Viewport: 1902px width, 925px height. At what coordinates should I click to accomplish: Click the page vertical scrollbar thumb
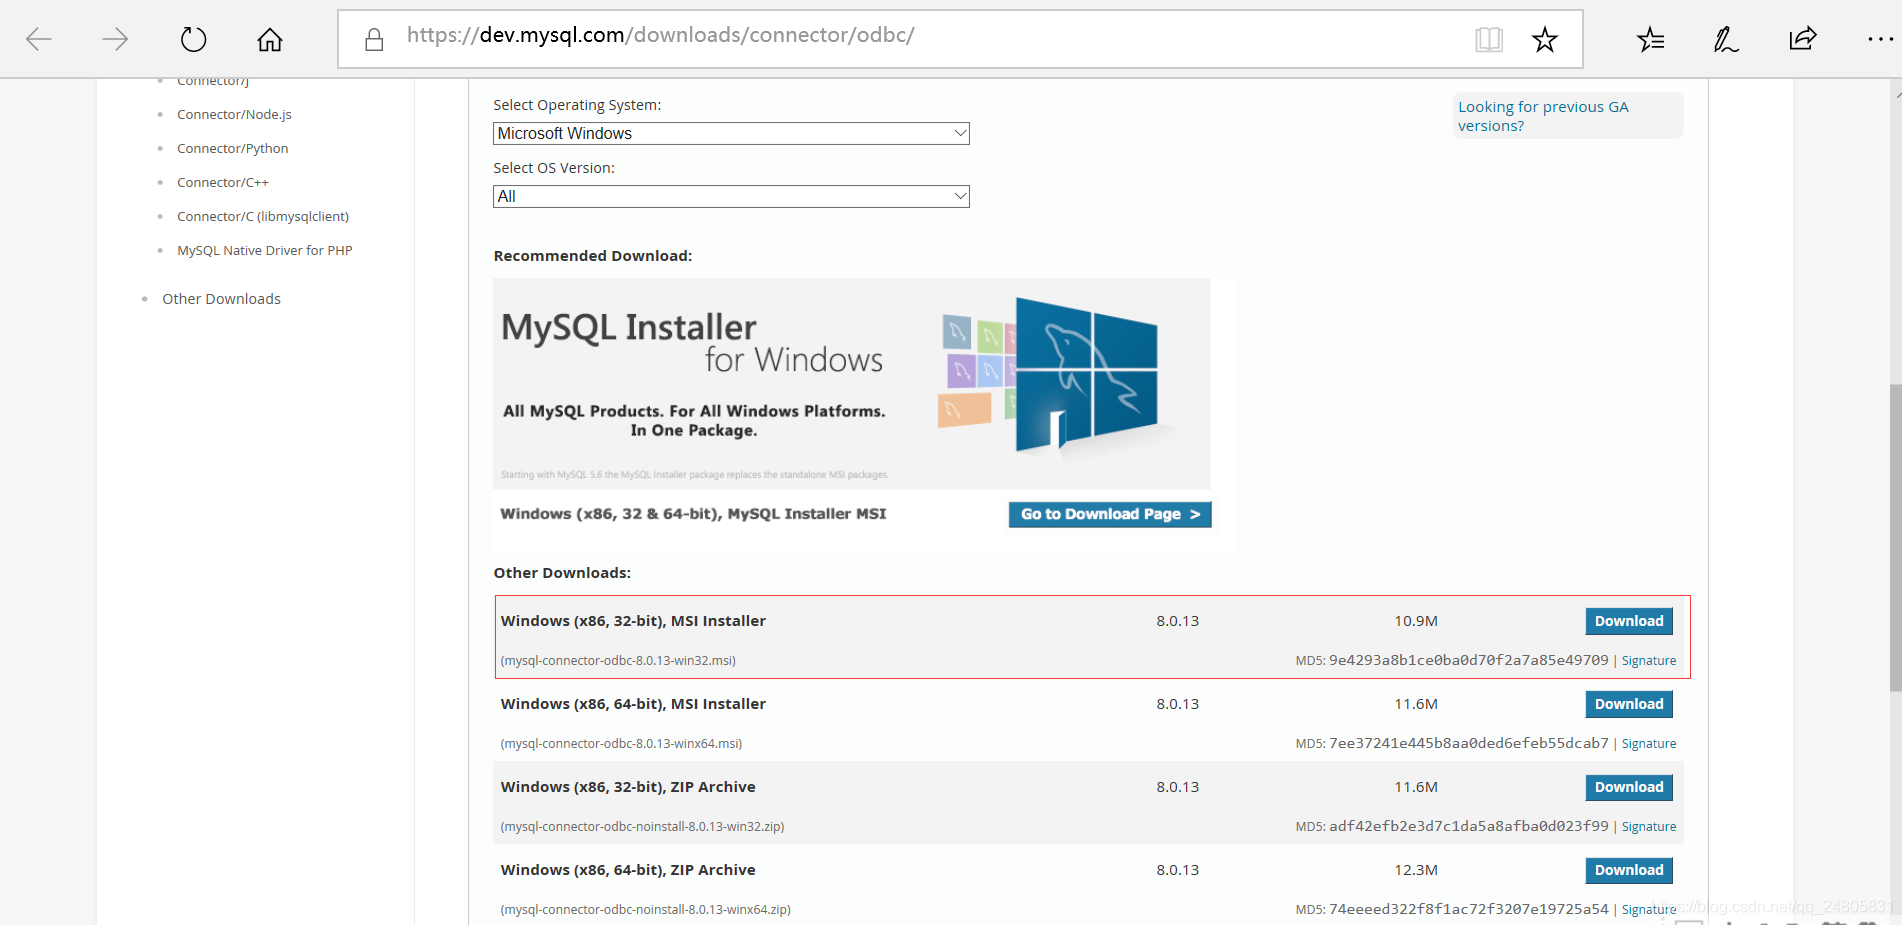pyautogui.click(x=1895, y=537)
